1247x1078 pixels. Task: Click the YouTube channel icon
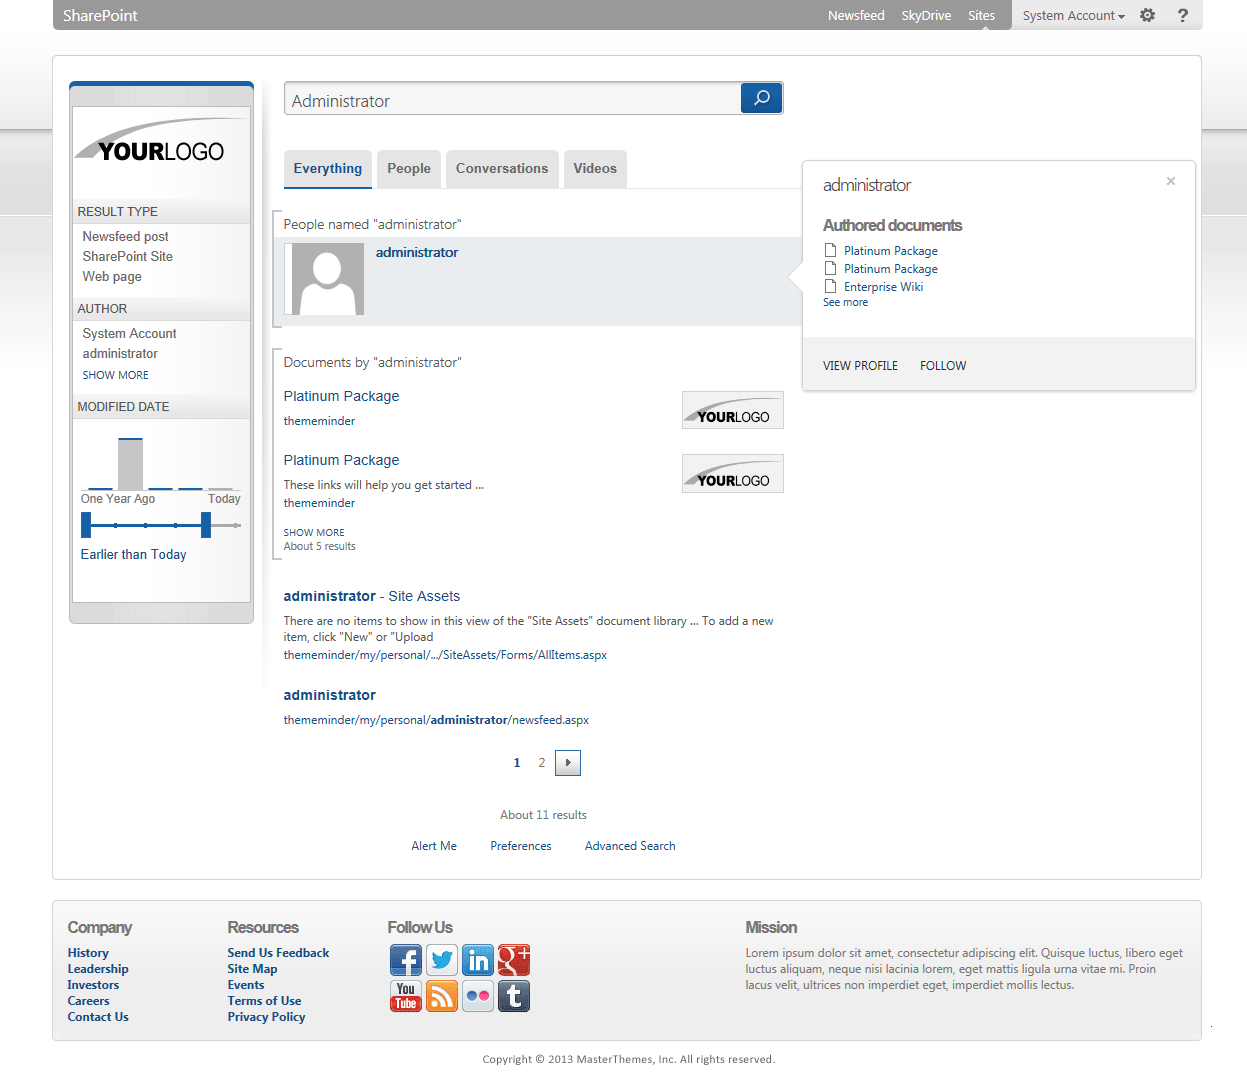(406, 996)
